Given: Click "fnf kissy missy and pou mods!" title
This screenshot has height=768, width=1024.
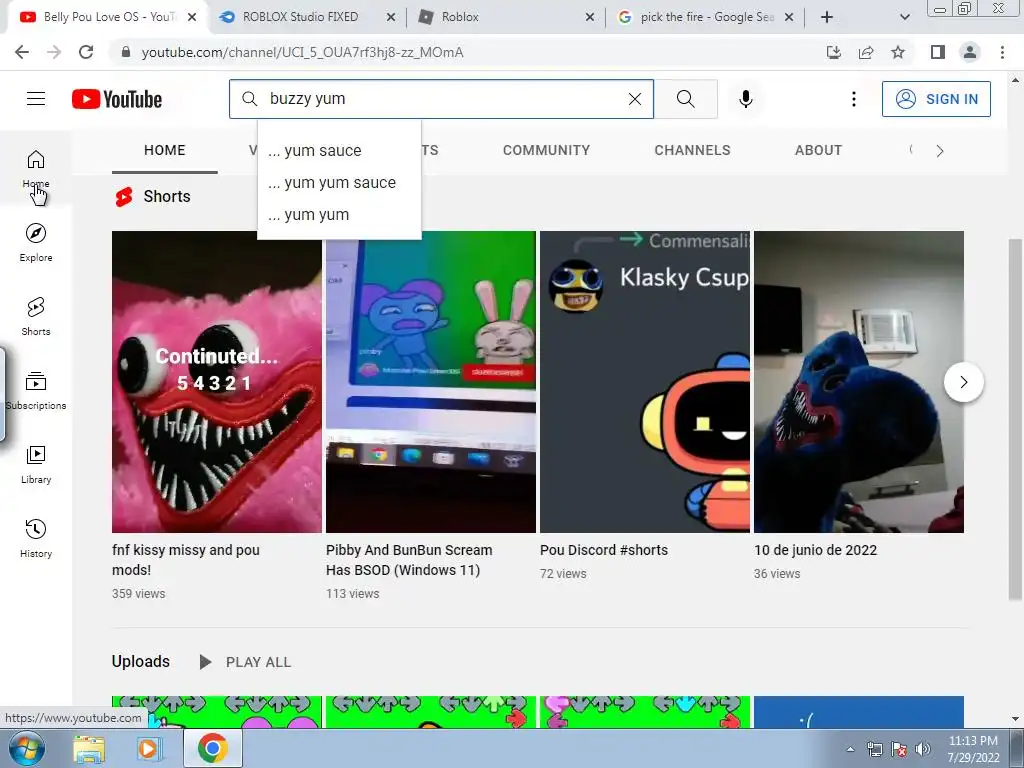Looking at the screenshot, I should 186,560.
